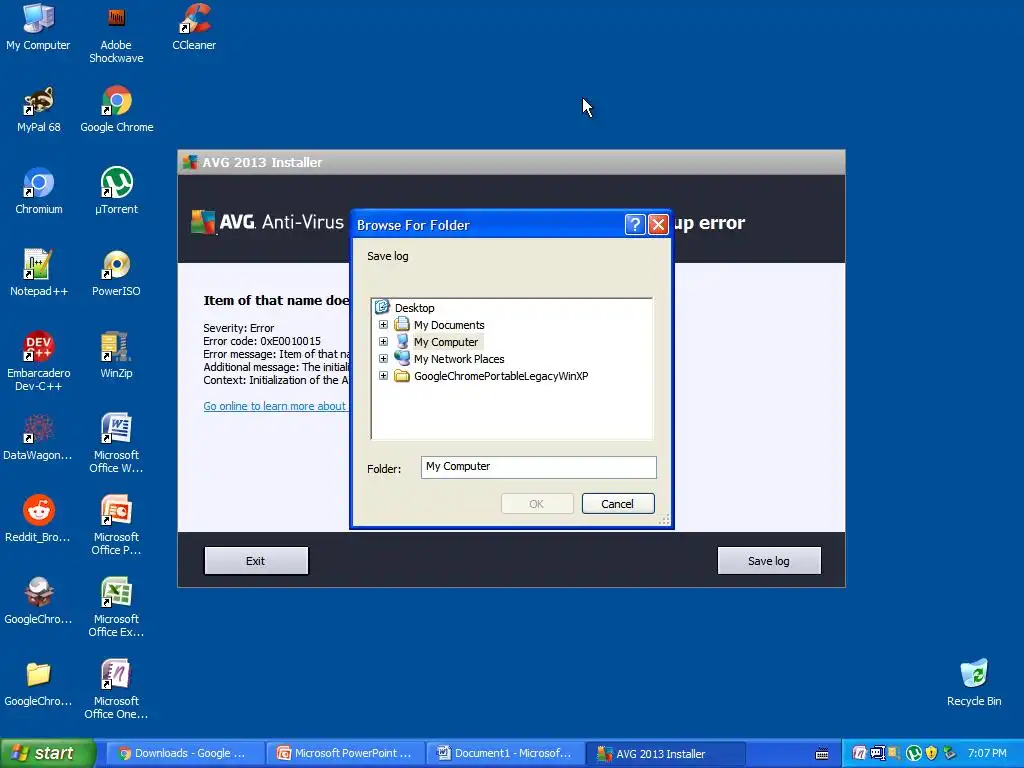Click the OneNote tray icon
This screenshot has width=1024, height=768.
click(859, 754)
